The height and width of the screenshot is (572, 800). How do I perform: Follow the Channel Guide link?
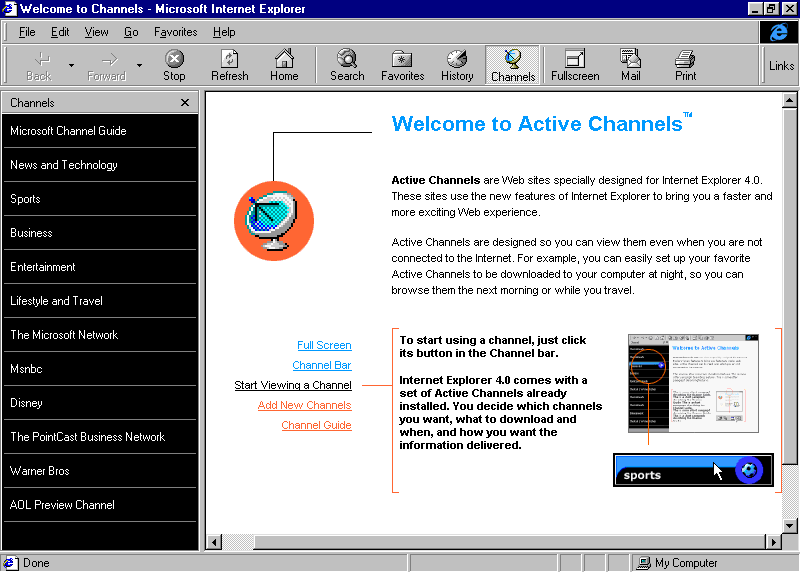pos(316,425)
